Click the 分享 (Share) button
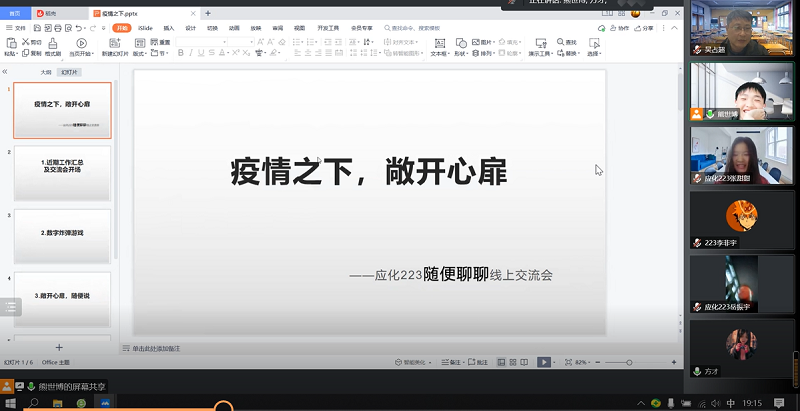The height and width of the screenshot is (411, 800). [x=644, y=28]
